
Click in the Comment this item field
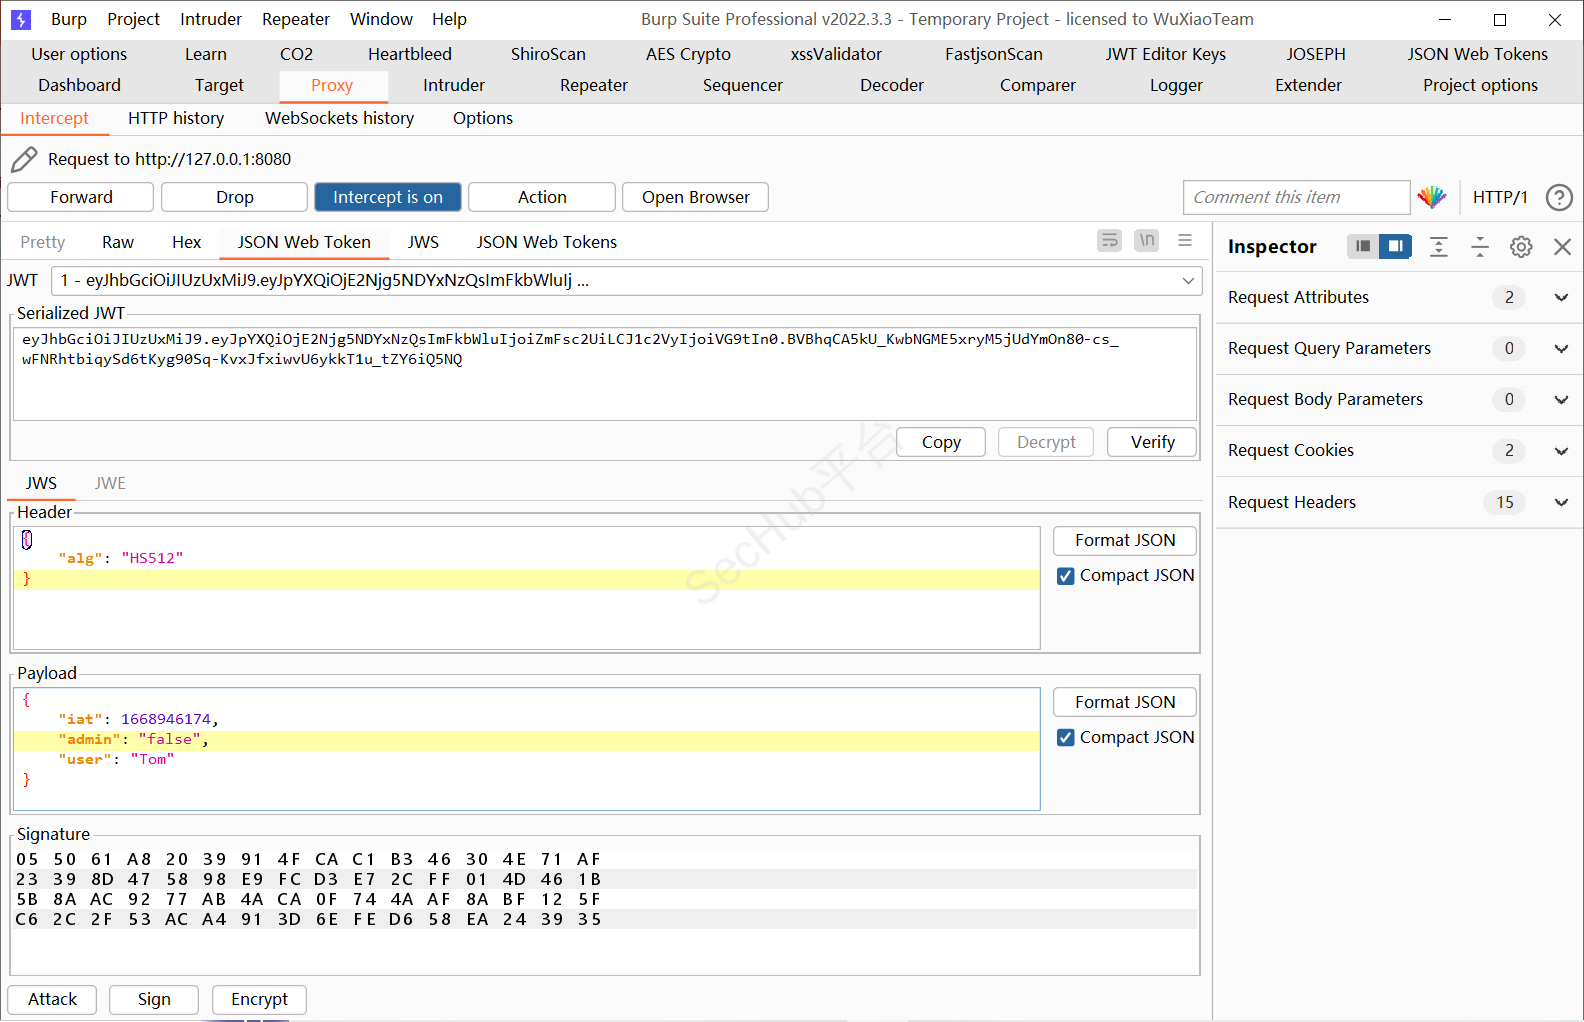coord(1295,197)
